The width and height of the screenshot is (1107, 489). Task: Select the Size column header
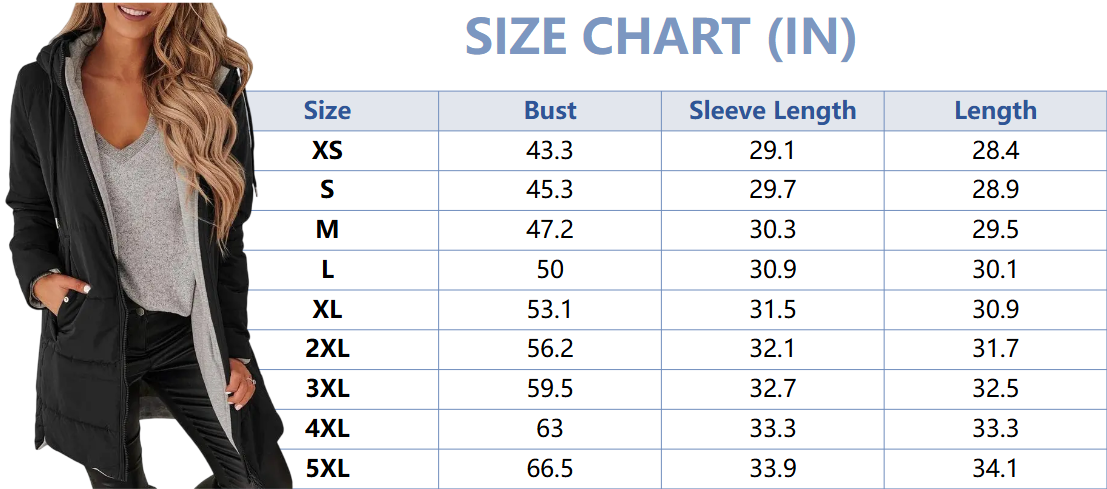(327, 111)
